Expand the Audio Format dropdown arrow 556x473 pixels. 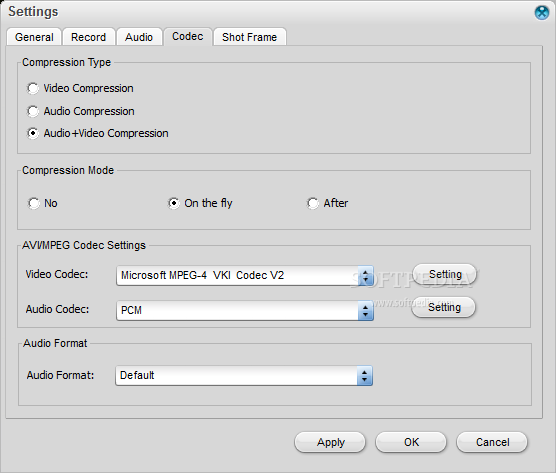[365, 375]
